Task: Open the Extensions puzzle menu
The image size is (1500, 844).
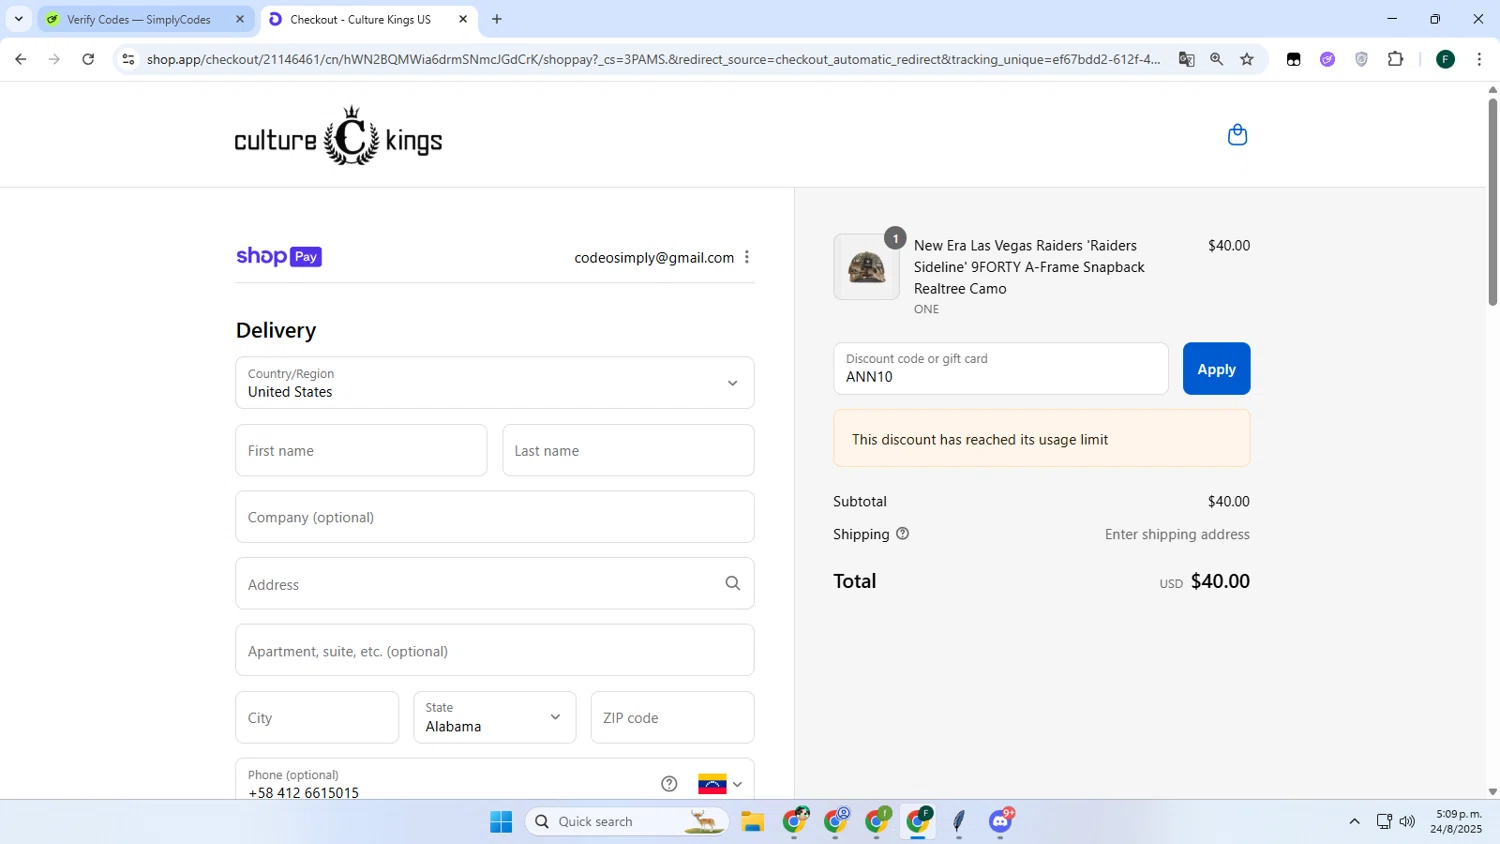Action: point(1395,59)
